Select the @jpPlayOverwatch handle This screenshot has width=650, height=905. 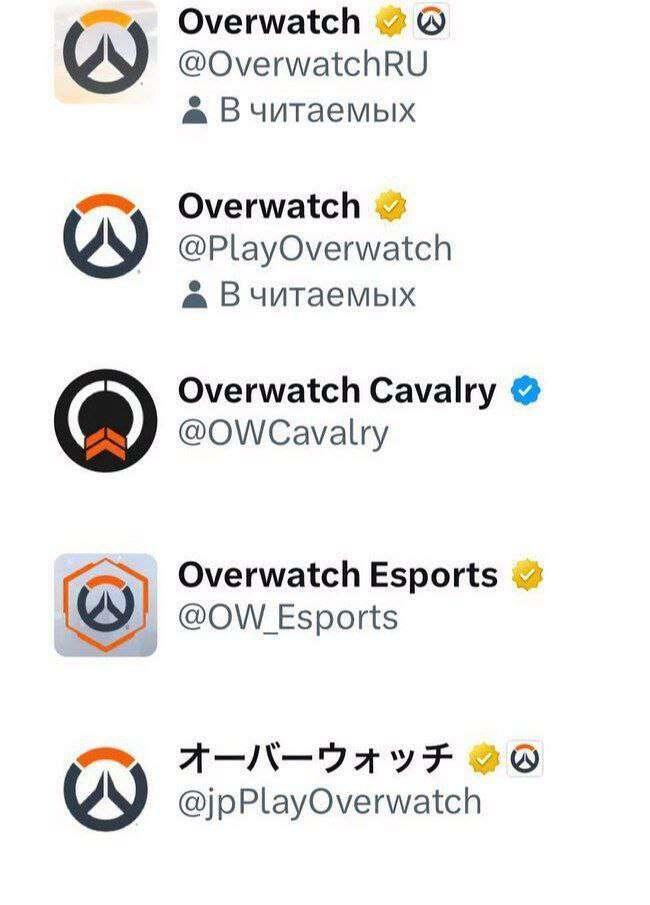click(330, 803)
